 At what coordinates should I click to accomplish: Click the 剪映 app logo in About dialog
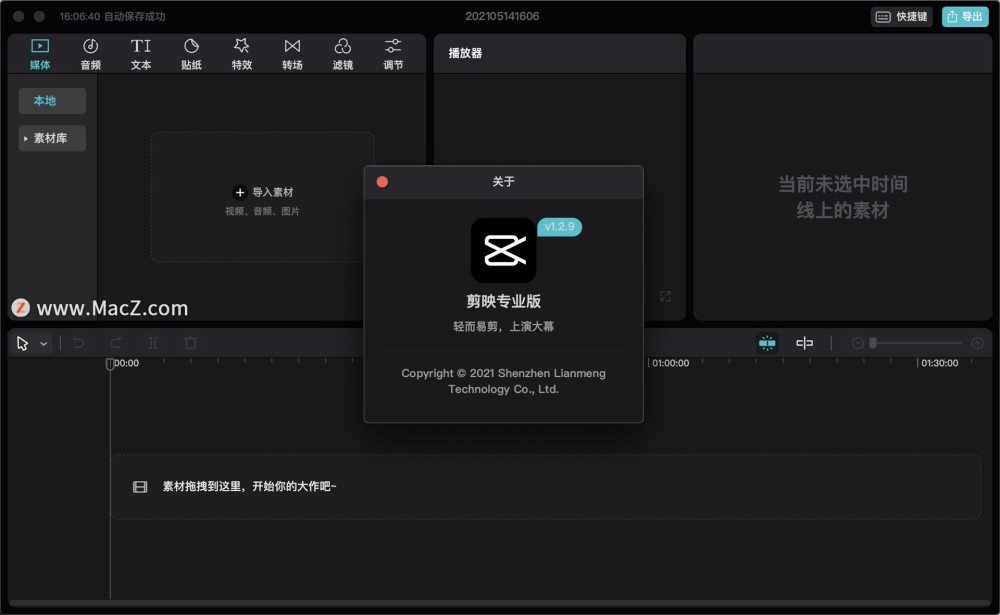click(x=503, y=250)
